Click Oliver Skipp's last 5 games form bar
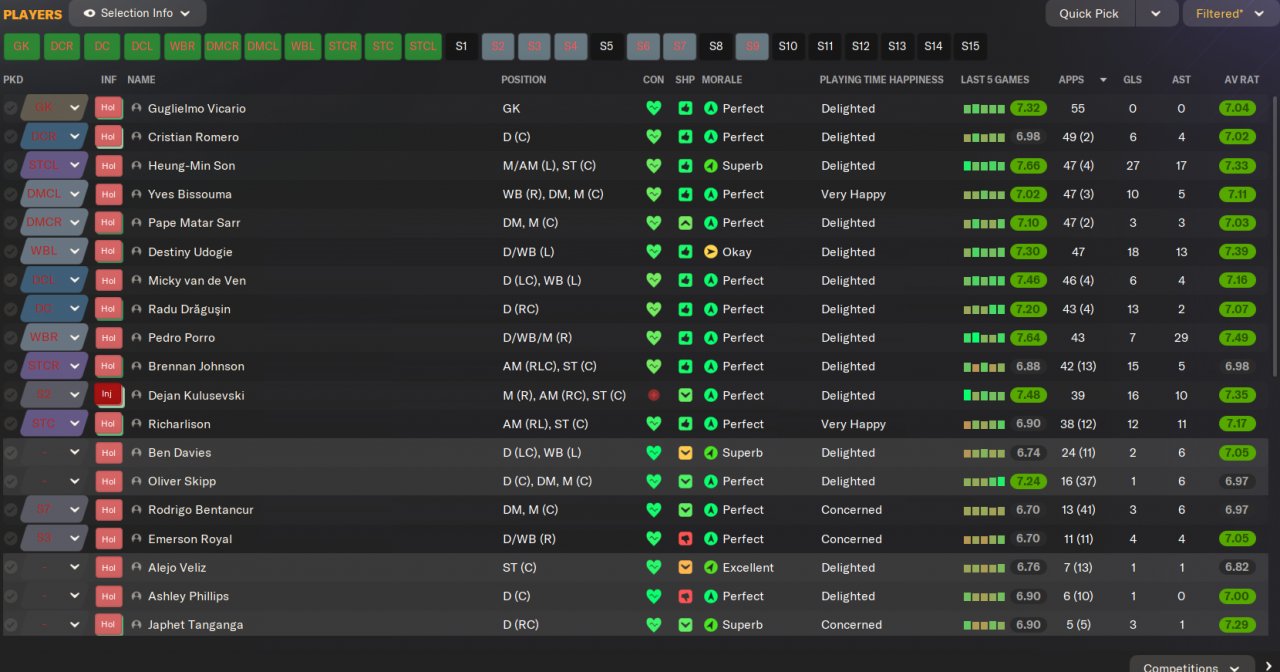Screen dimensions: 1280x672 984,482
